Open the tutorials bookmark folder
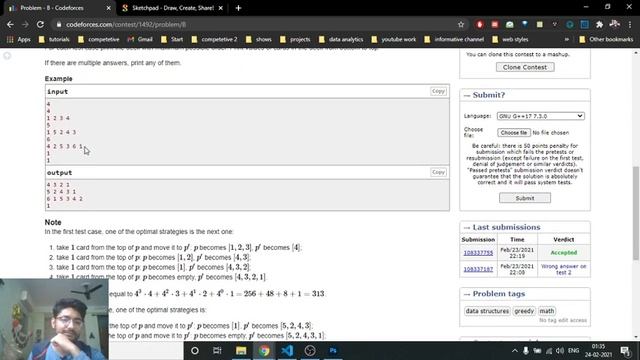The height and width of the screenshot is (360, 640). click(54, 39)
